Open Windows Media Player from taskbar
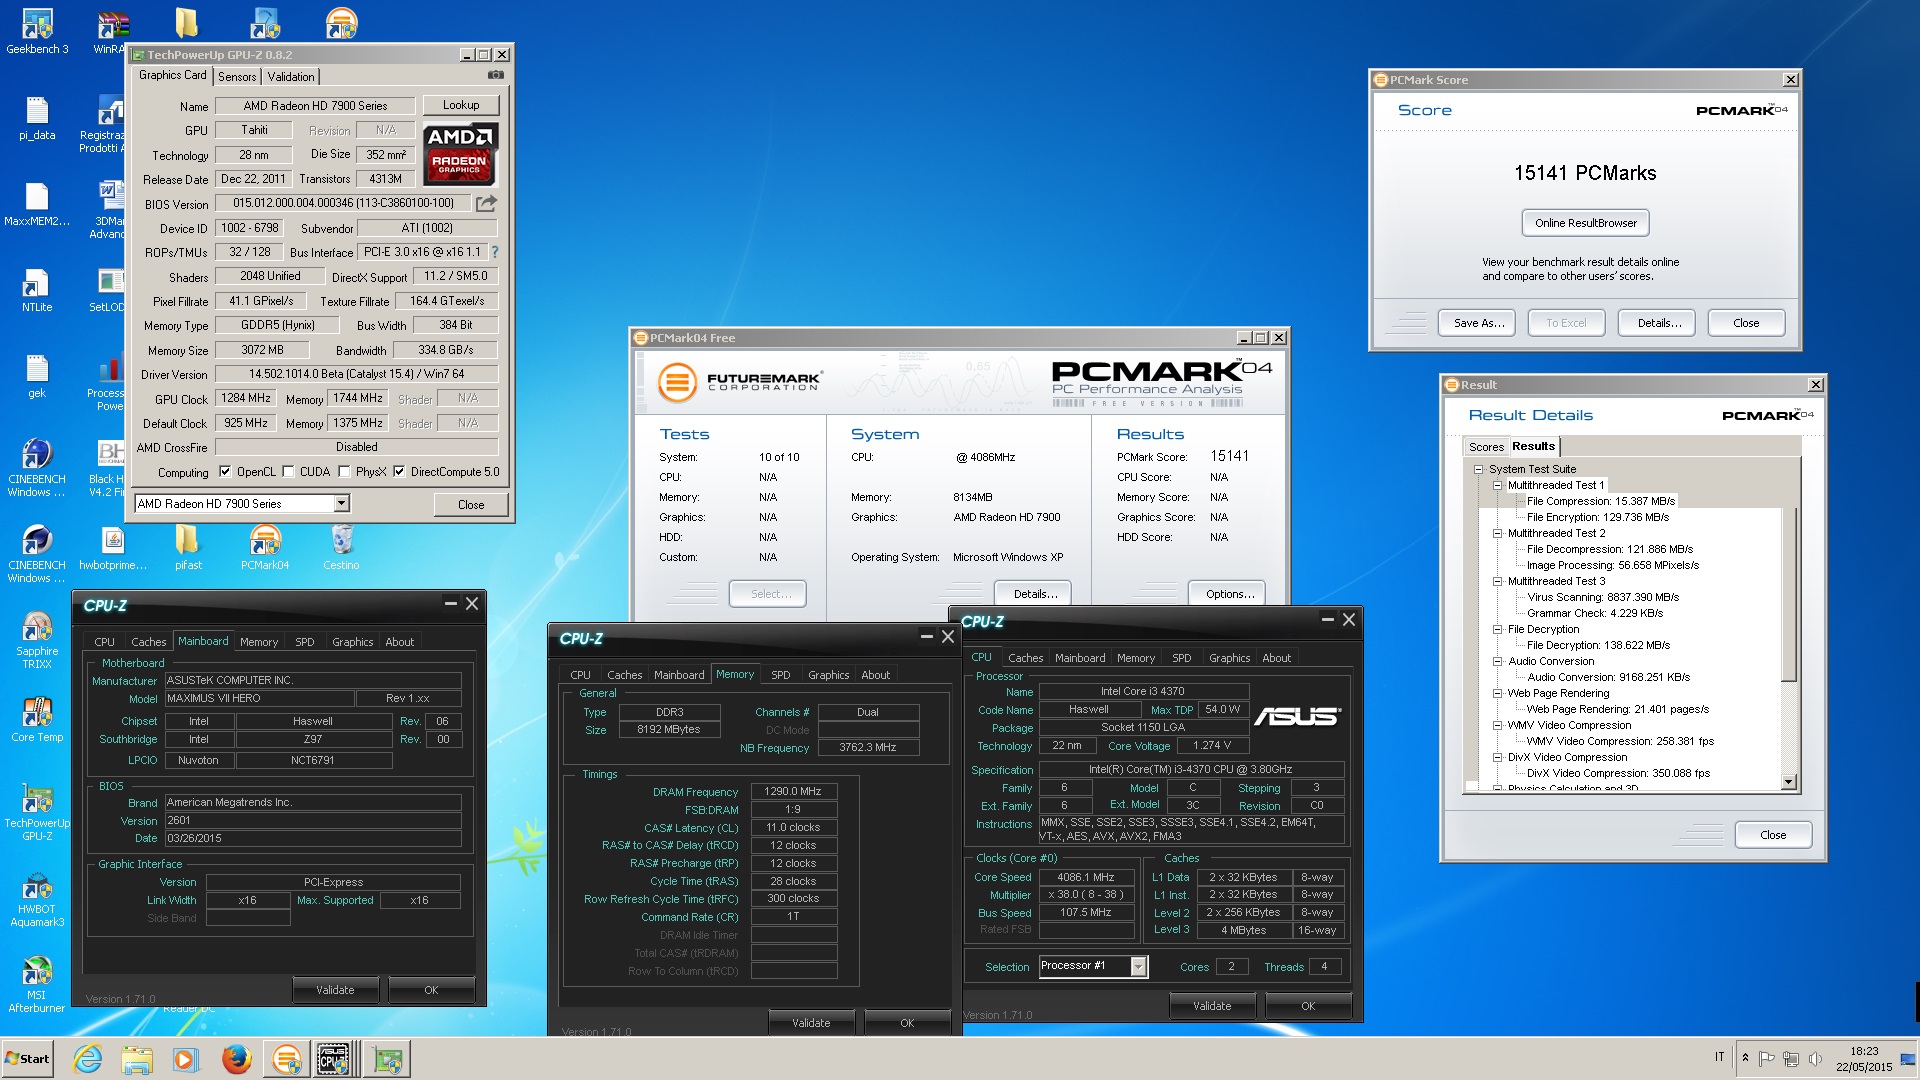This screenshot has height=1080, width=1920. [186, 1059]
